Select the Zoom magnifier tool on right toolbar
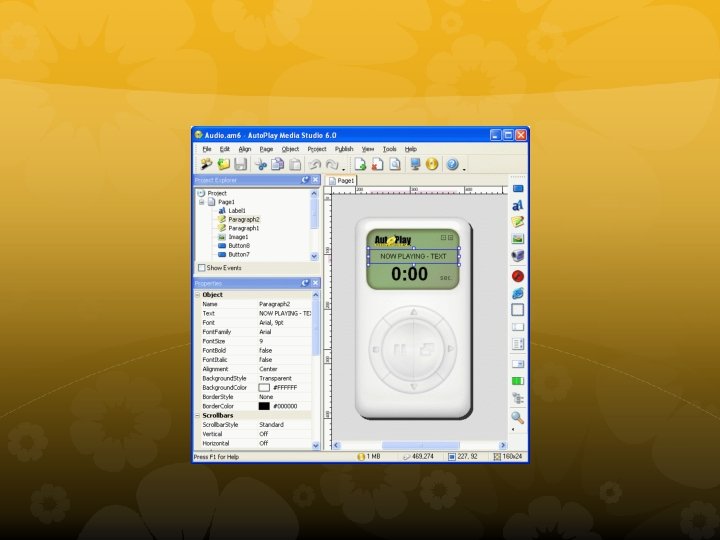 click(518, 417)
